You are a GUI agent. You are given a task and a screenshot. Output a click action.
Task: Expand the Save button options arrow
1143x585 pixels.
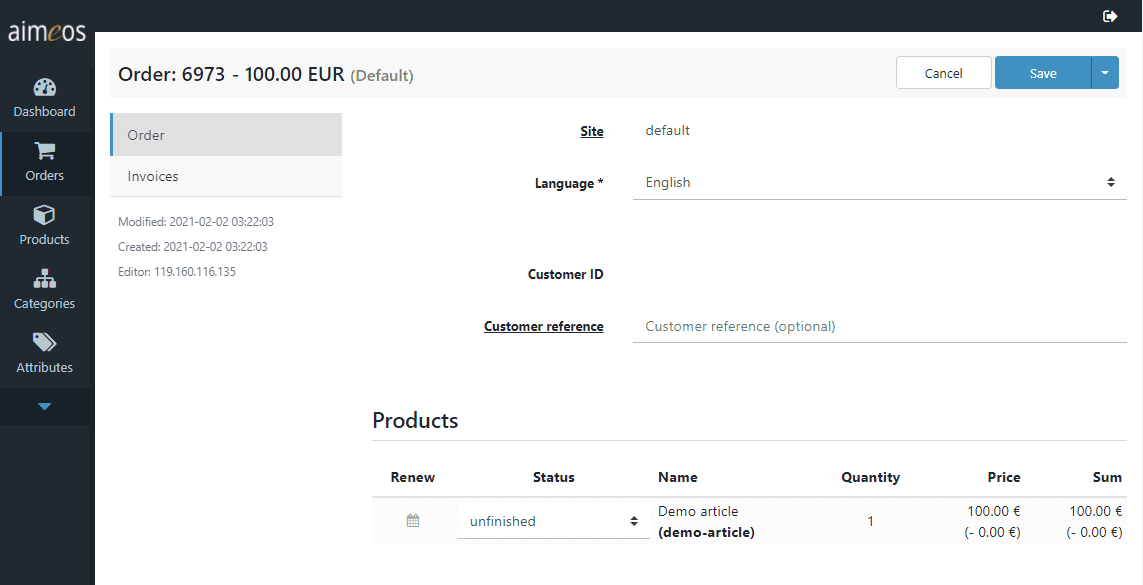click(1105, 73)
